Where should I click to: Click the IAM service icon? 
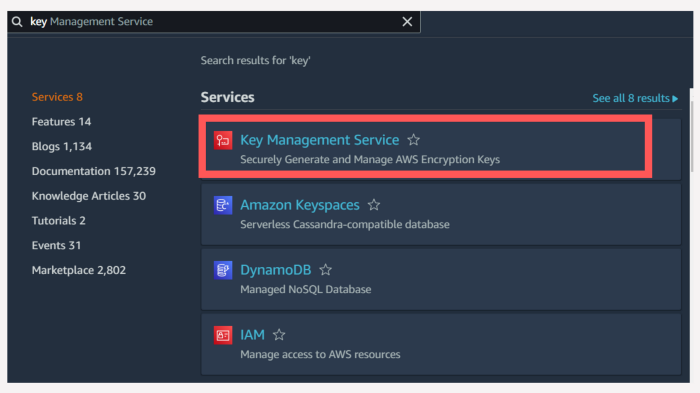pyautogui.click(x=223, y=335)
